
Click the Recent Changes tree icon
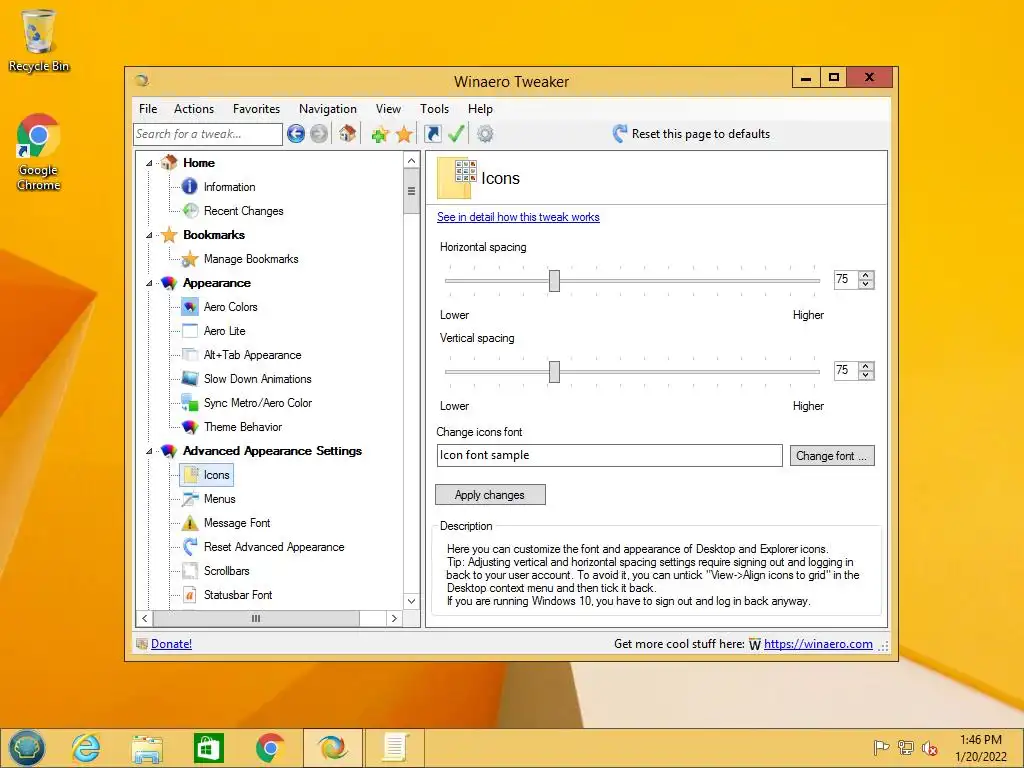[190, 210]
